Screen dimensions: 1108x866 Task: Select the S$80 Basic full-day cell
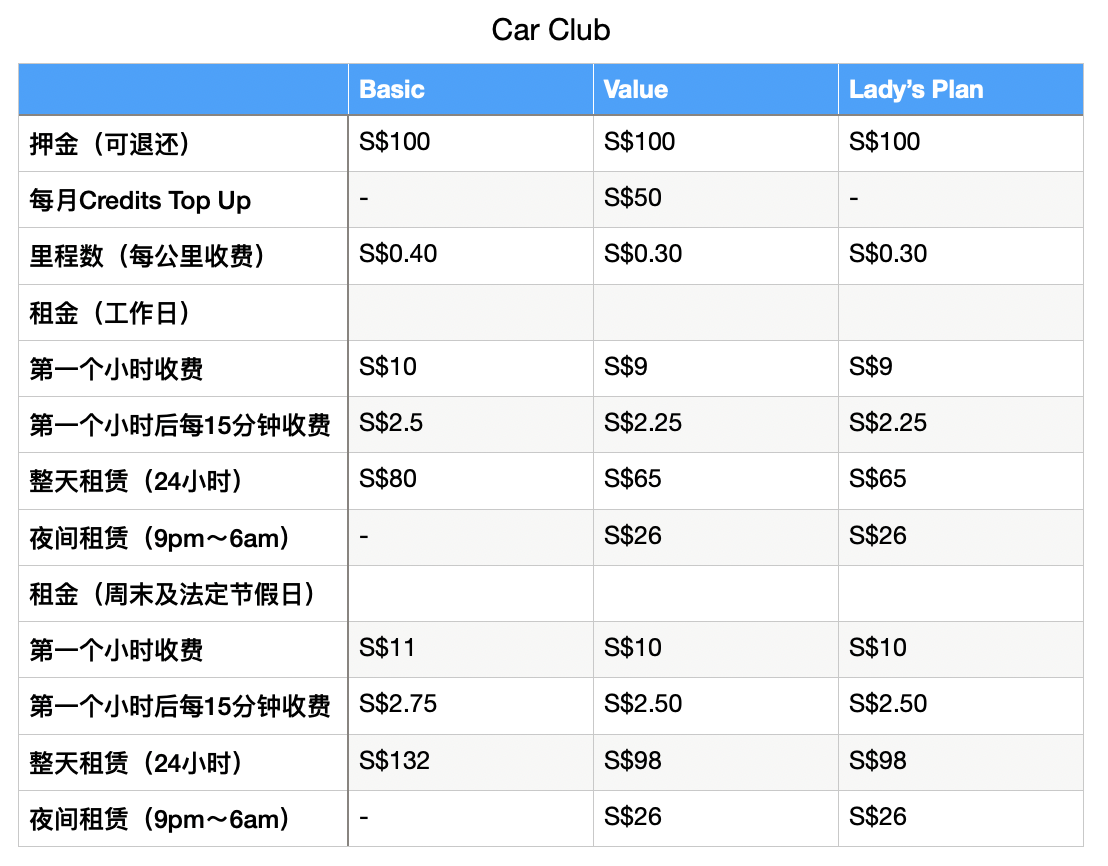[388, 479]
